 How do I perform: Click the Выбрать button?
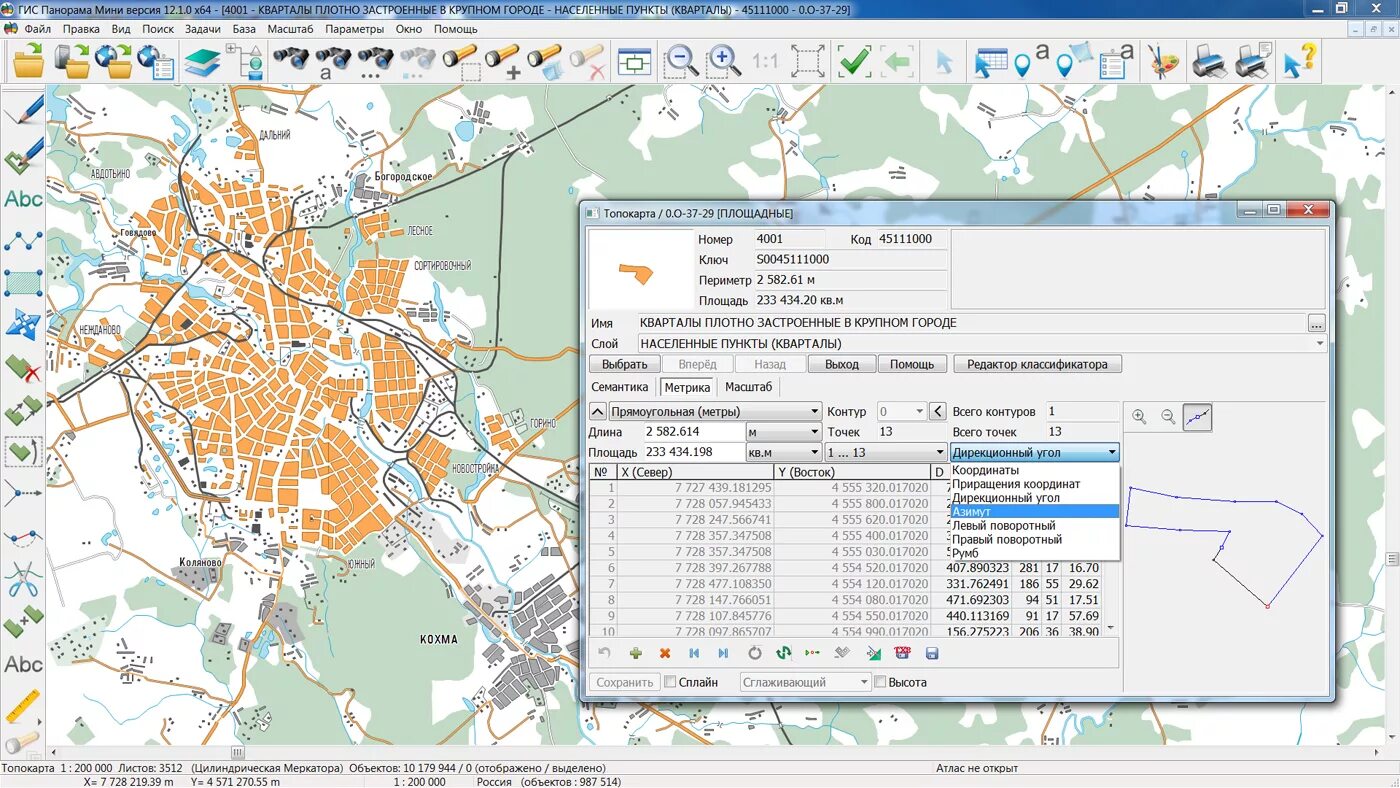tap(624, 364)
